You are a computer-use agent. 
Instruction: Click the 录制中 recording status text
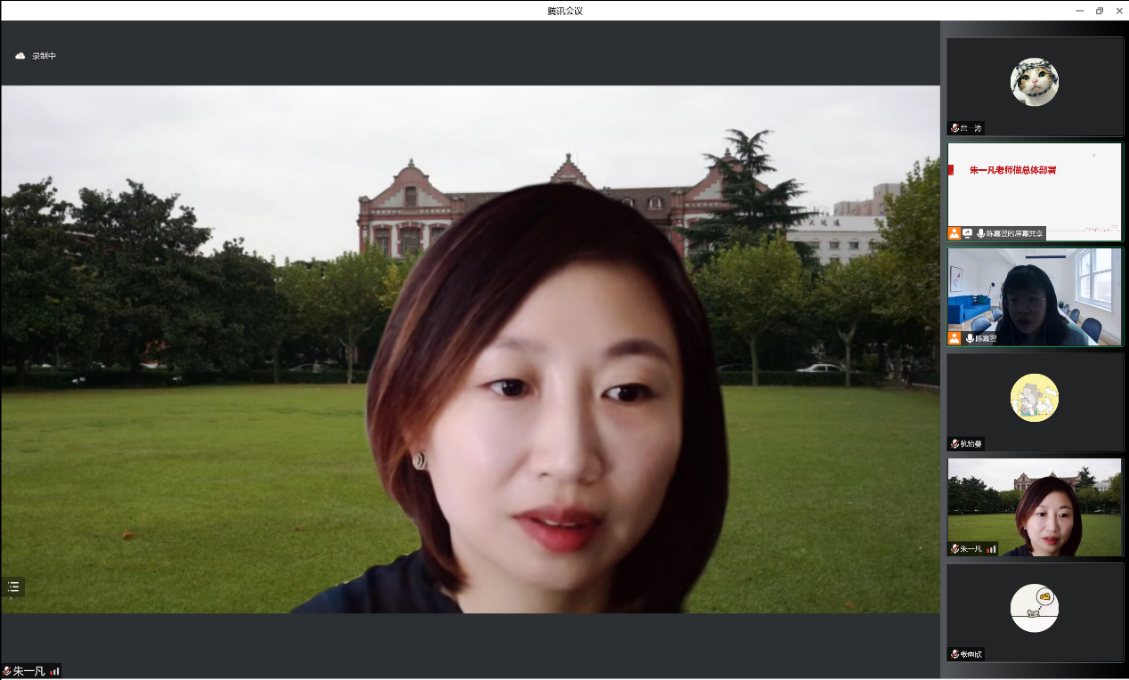pos(44,56)
